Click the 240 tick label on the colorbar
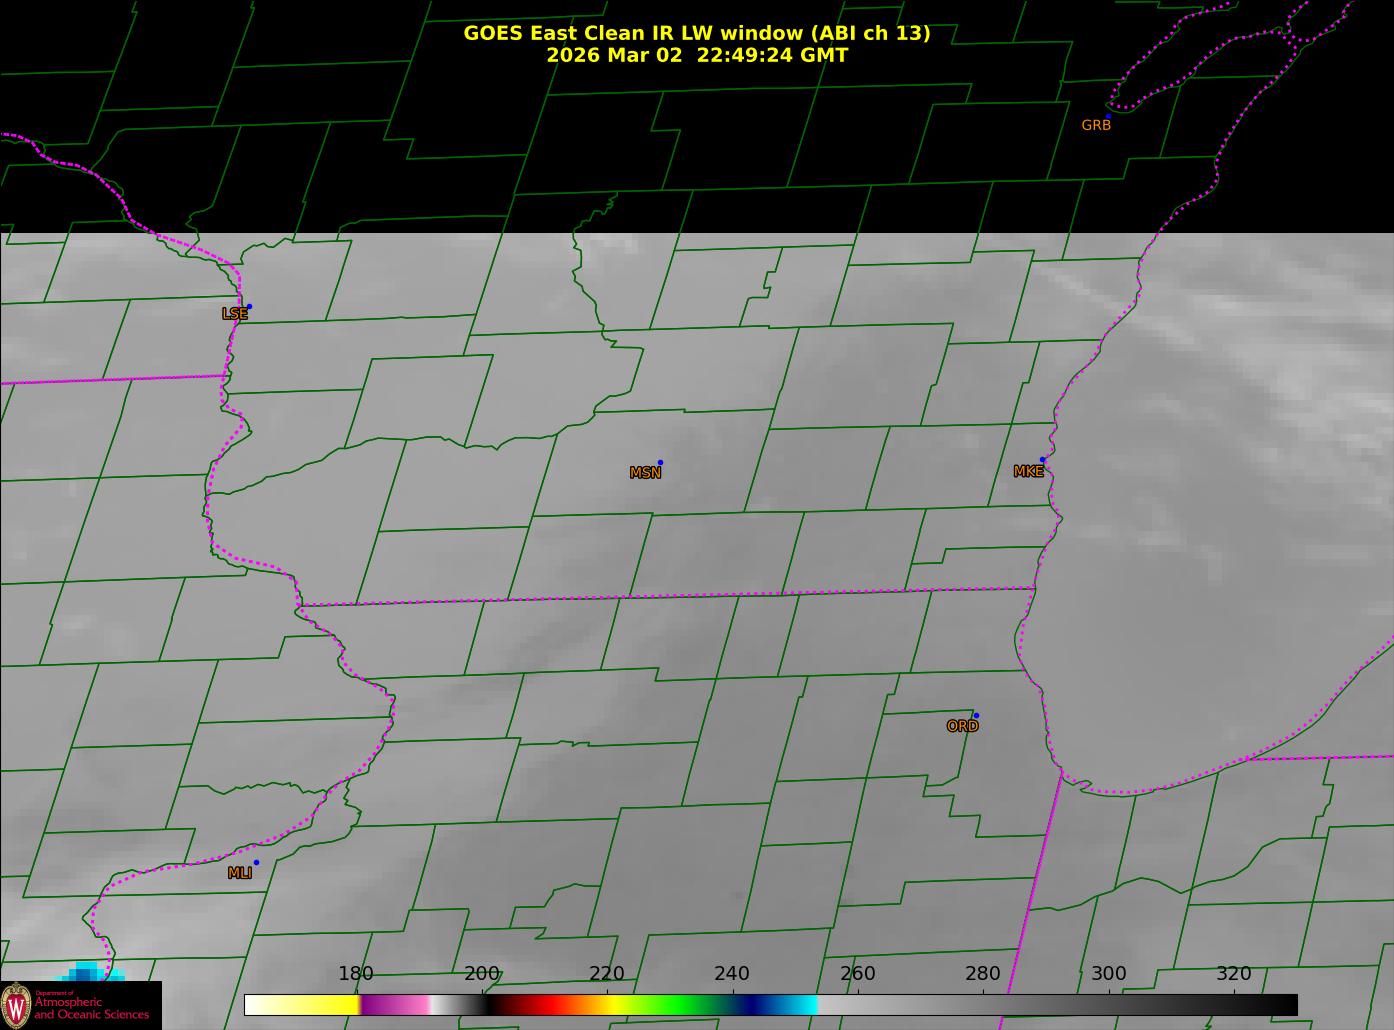 tap(732, 974)
